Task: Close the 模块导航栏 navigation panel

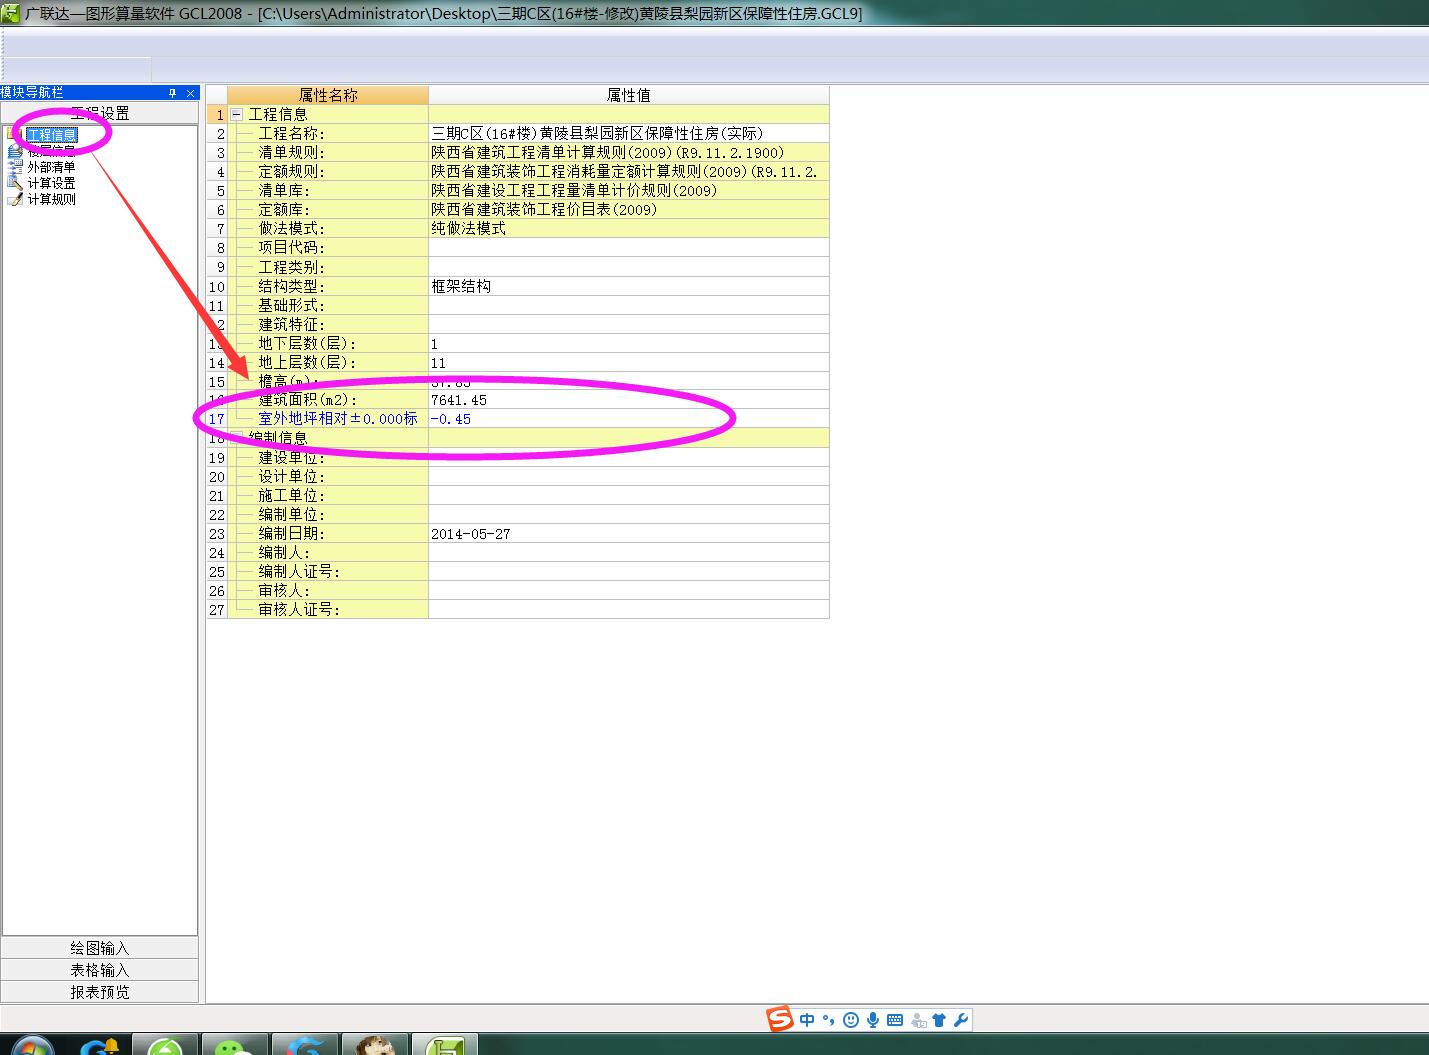Action: 190,93
